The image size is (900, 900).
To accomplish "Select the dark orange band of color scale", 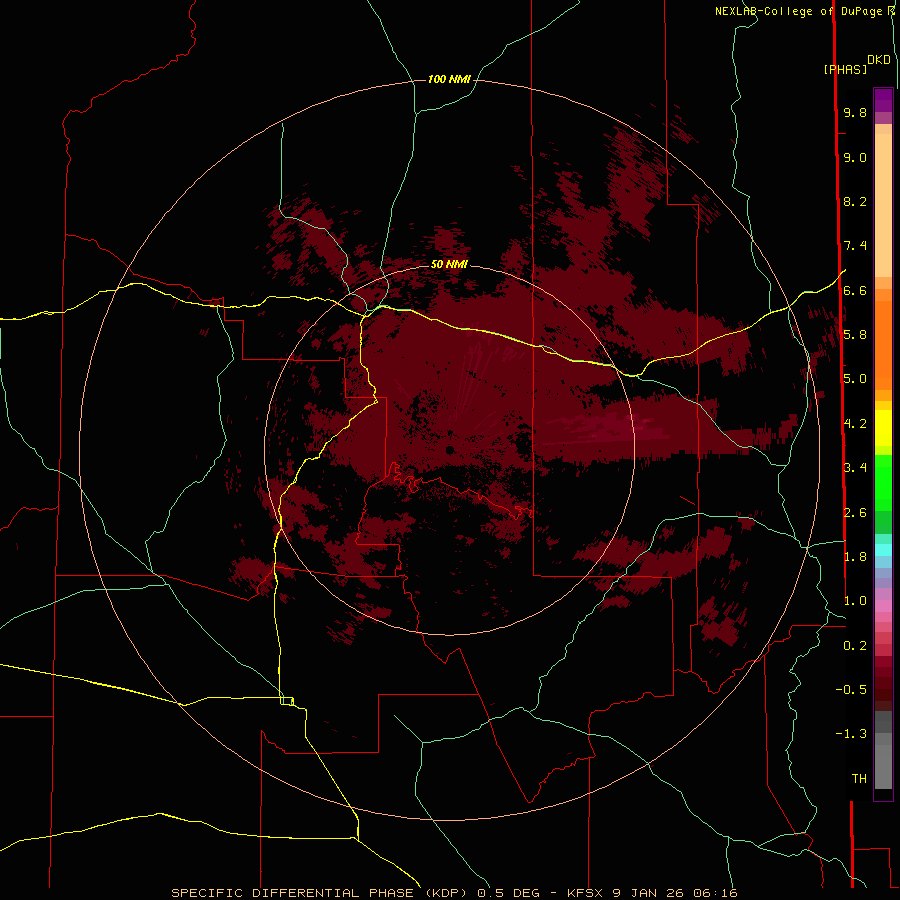I will [883, 344].
